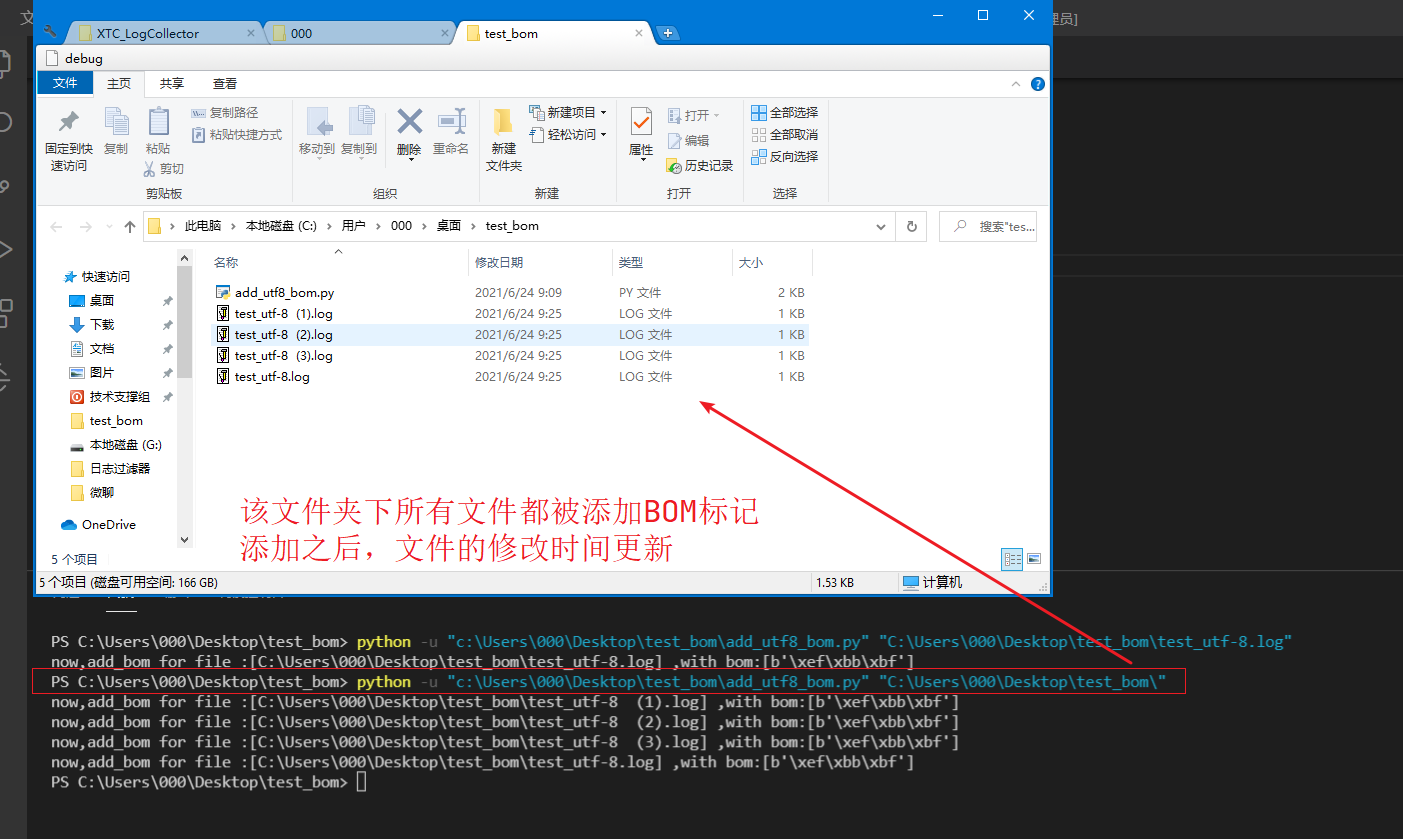The width and height of the screenshot is (1403, 839).
Task: Click Edit (编辑) in ribbon
Action: [688, 141]
